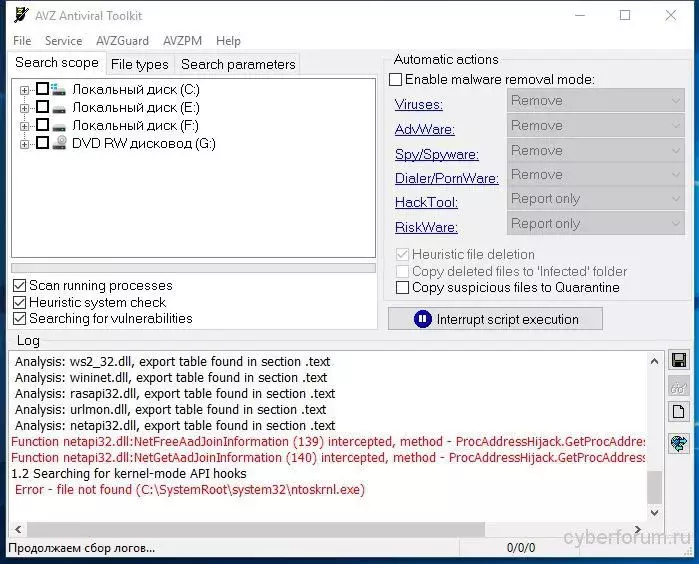The image size is (699, 564).
Task: Click the drive F: disk icon
Action: coord(58,127)
